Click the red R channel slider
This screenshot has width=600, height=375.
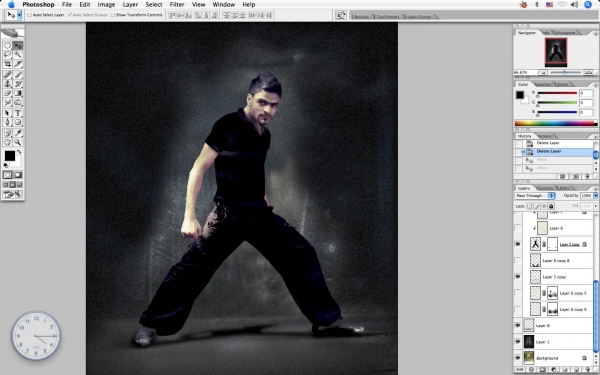(557, 93)
